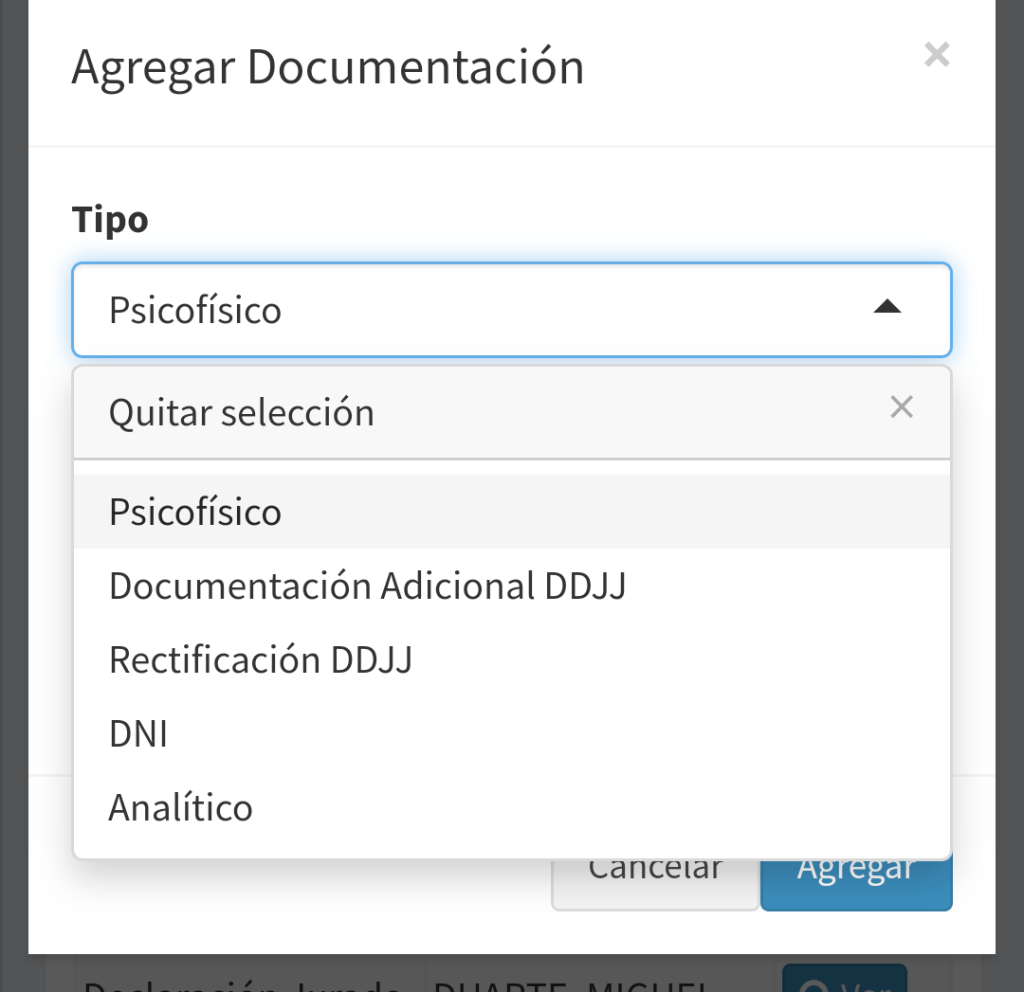The width and height of the screenshot is (1024, 992).
Task: Click the magnifier icon on the Ver button
Action: pos(817,984)
